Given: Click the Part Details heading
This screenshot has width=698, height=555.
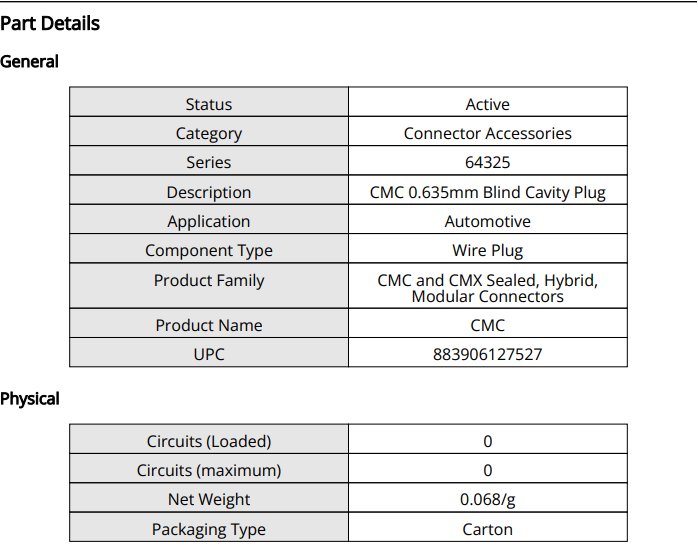Looking at the screenshot, I should [50, 24].
